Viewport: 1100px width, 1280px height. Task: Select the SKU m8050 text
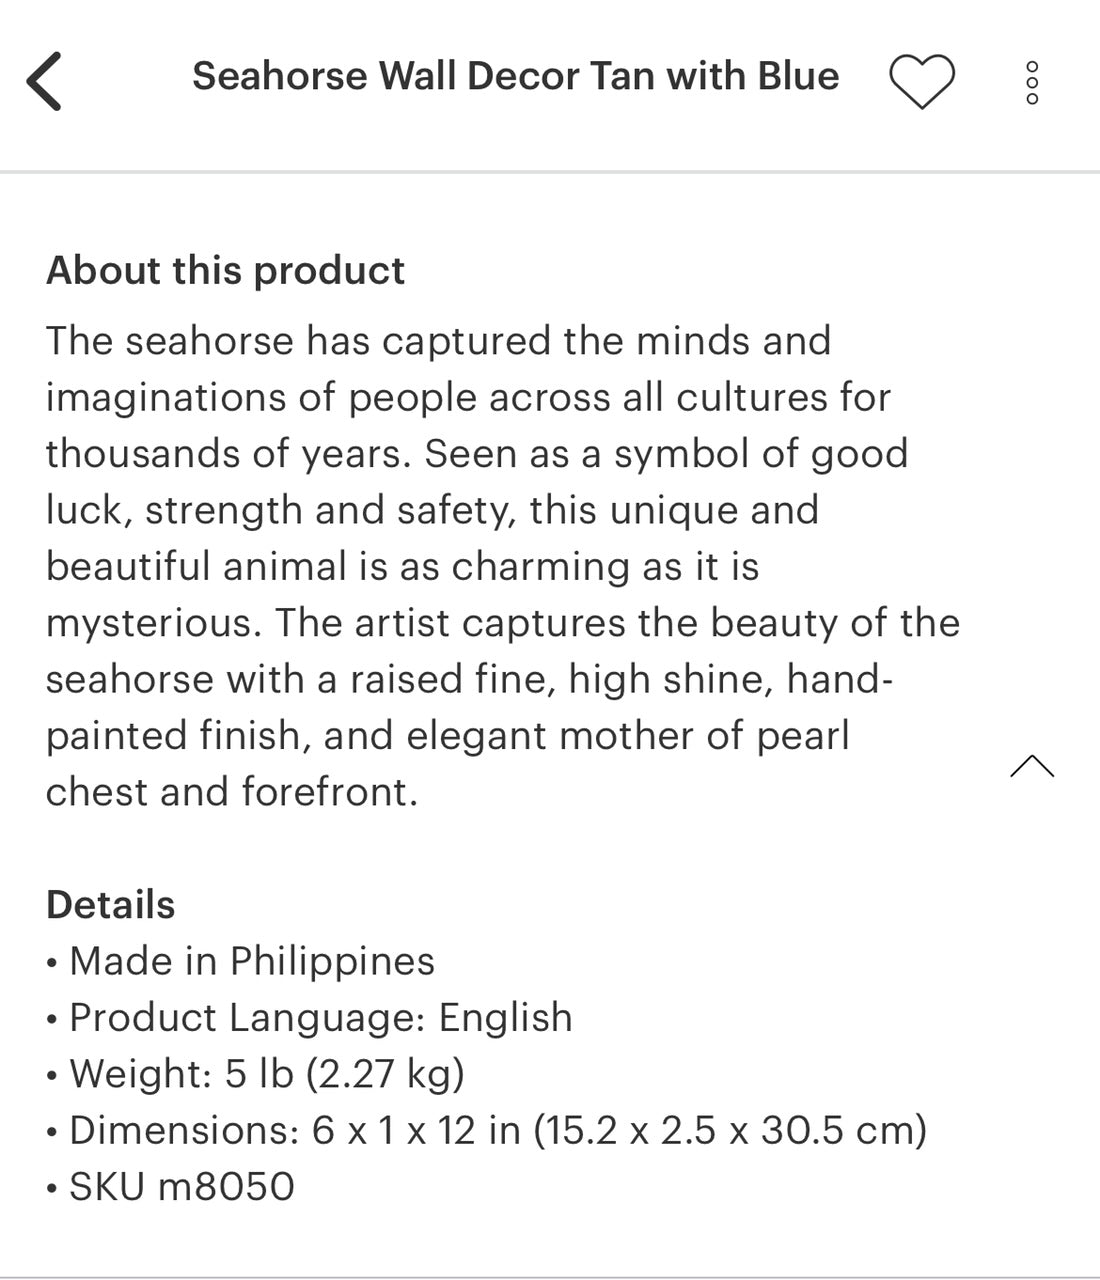[181, 1187]
